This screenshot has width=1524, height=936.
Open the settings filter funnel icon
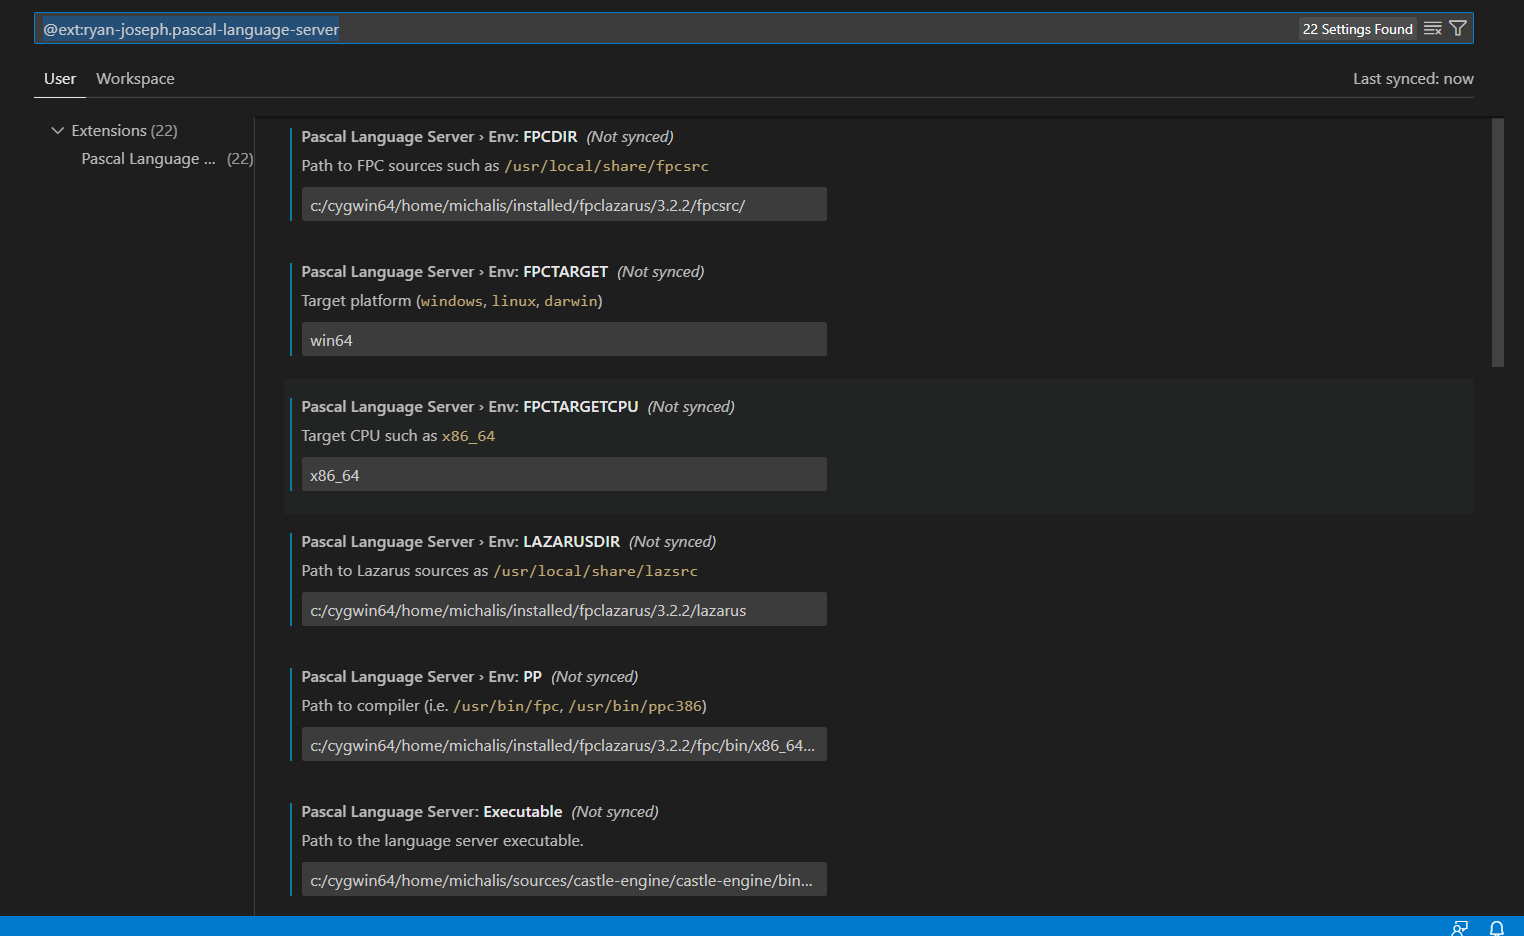[1458, 29]
